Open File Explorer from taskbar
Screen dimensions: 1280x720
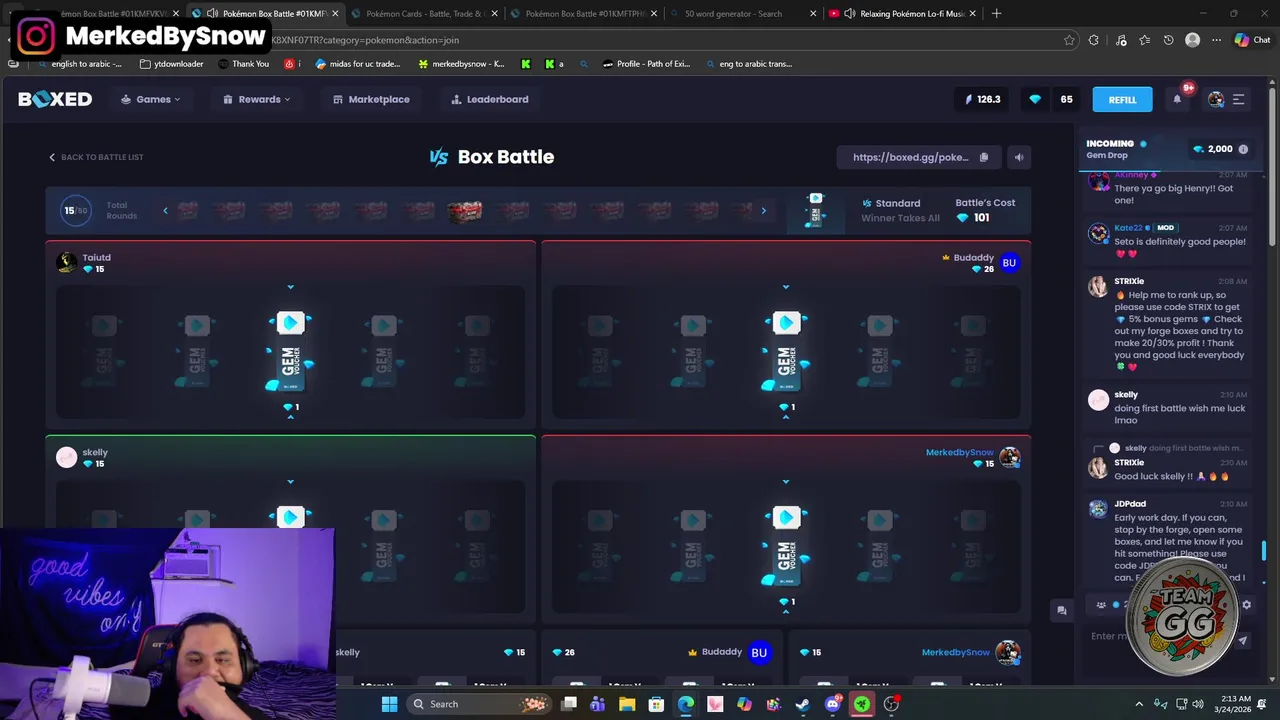pyautogui.click(x=627, y=704)
